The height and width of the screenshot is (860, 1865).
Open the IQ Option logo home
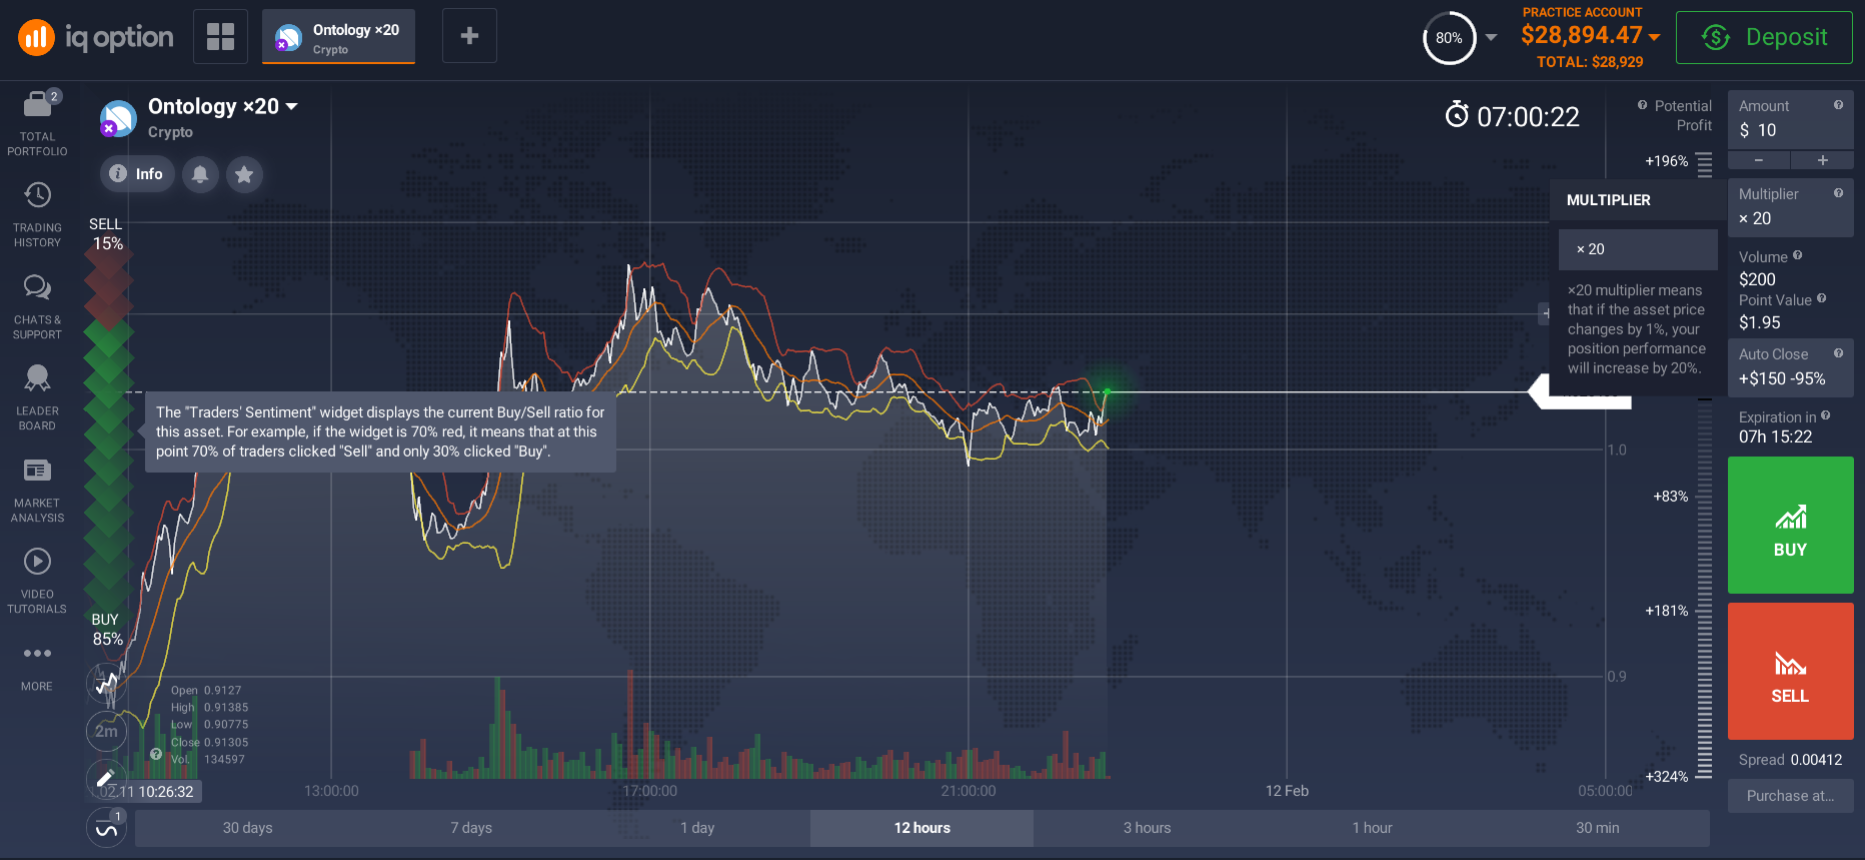point(96,38)
